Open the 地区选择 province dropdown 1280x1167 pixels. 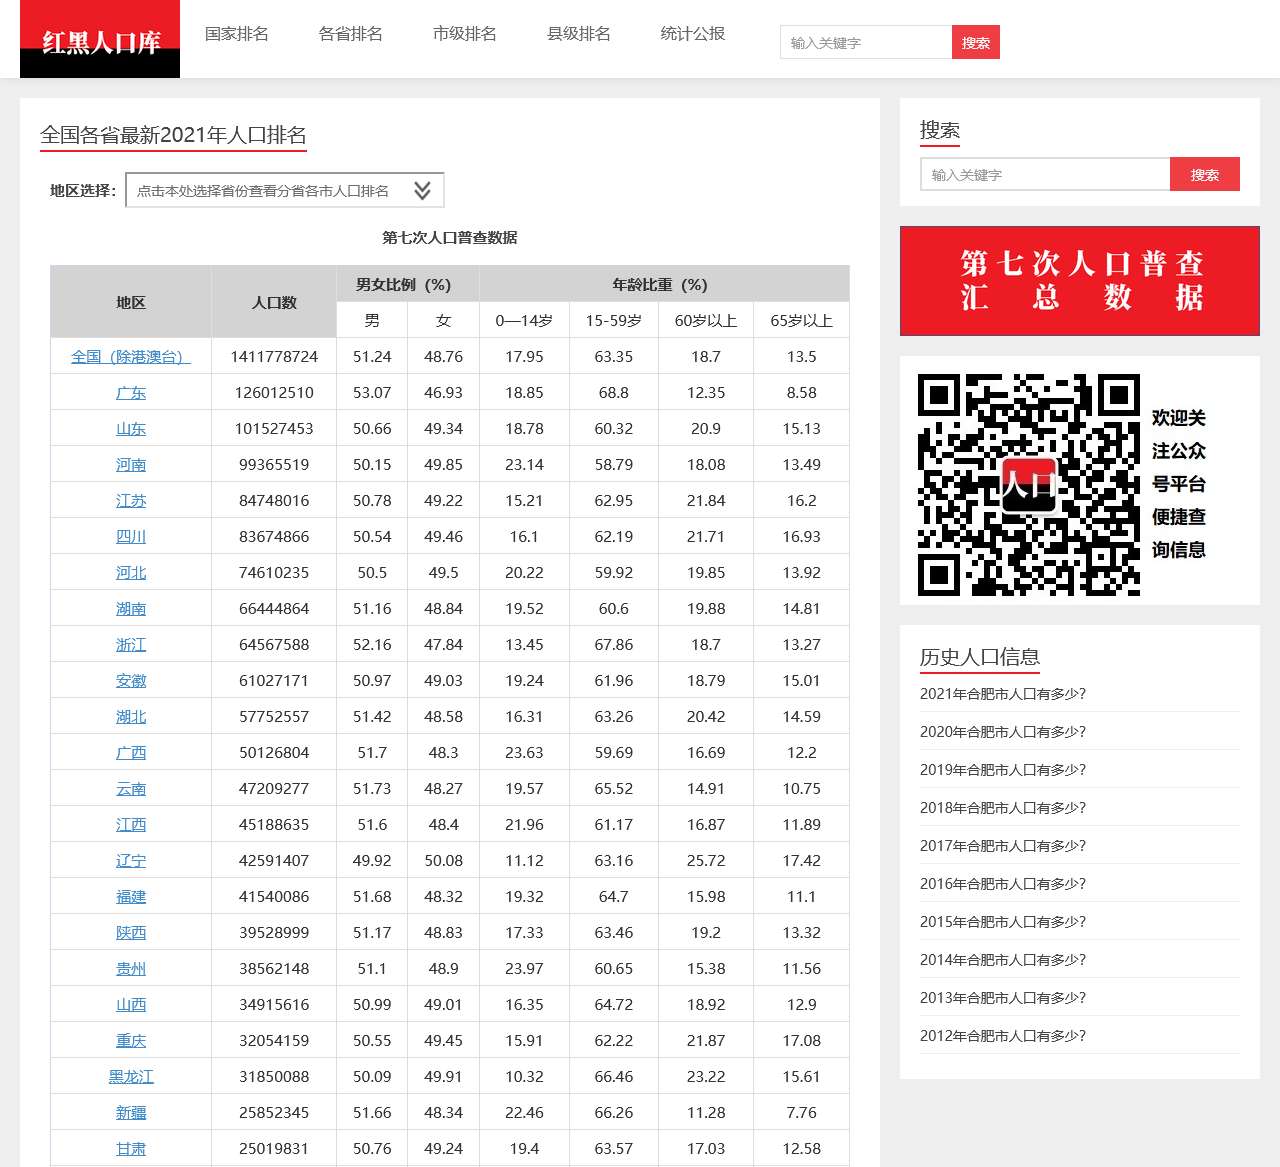[x=284, y=190]
